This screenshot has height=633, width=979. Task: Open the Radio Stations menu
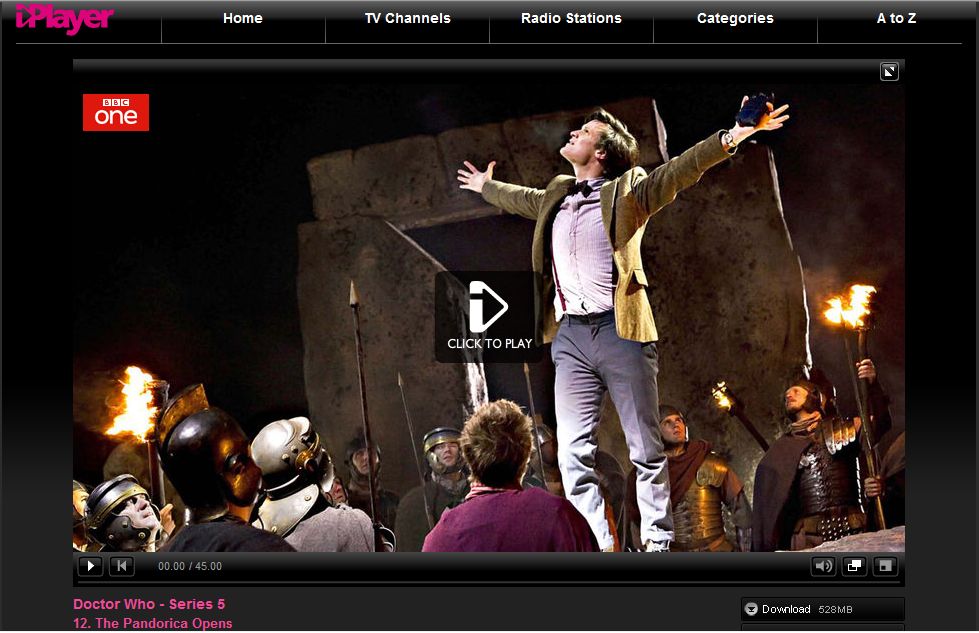571,18
